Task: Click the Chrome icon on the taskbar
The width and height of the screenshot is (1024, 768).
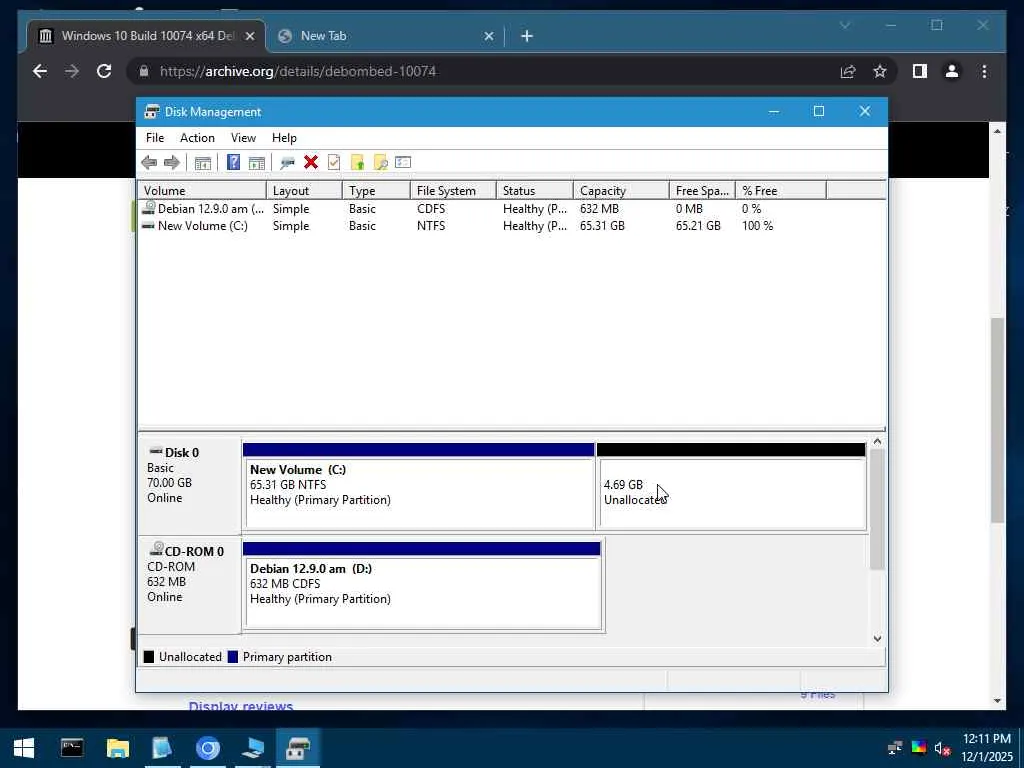Action: coord(208,748)
